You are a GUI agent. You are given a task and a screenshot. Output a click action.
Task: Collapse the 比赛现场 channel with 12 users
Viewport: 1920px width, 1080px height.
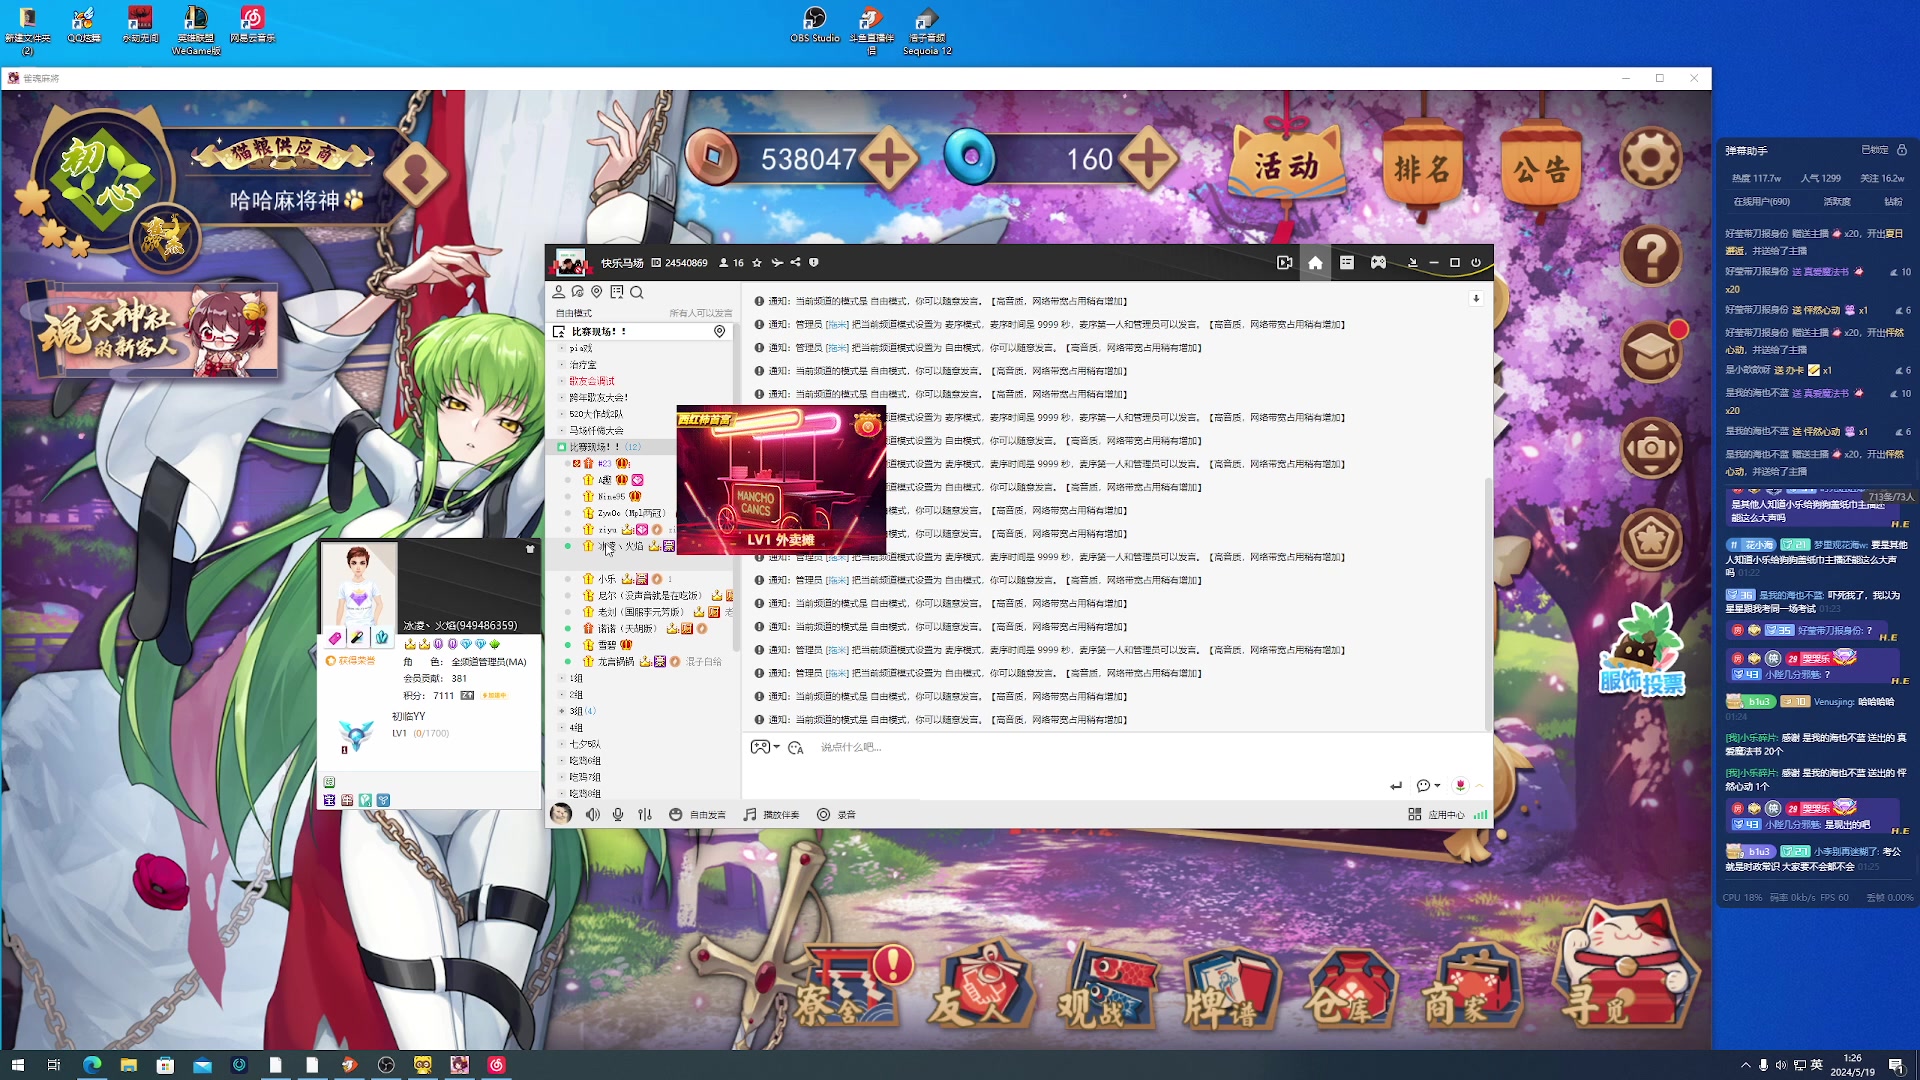pos(562,447)
